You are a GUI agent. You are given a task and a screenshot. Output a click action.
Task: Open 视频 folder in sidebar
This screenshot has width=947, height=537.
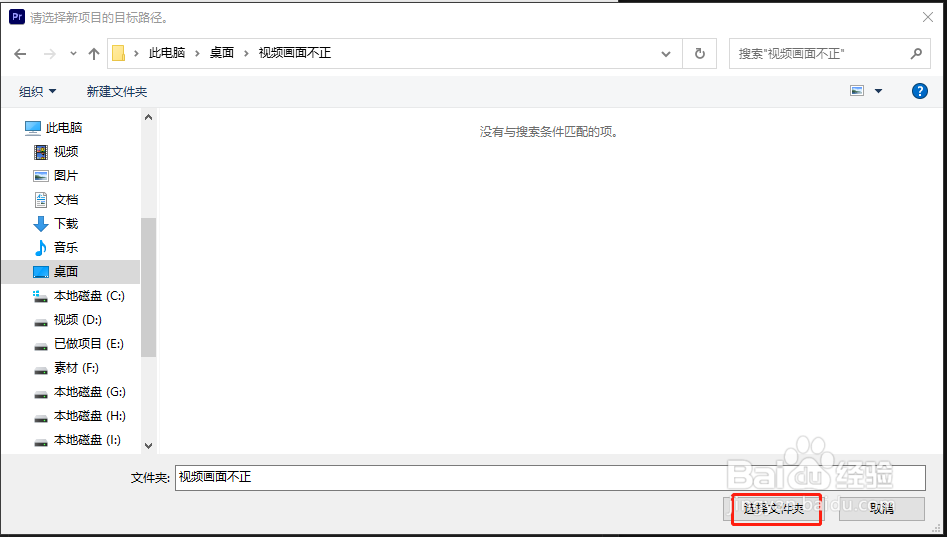[x=56, y=152]
